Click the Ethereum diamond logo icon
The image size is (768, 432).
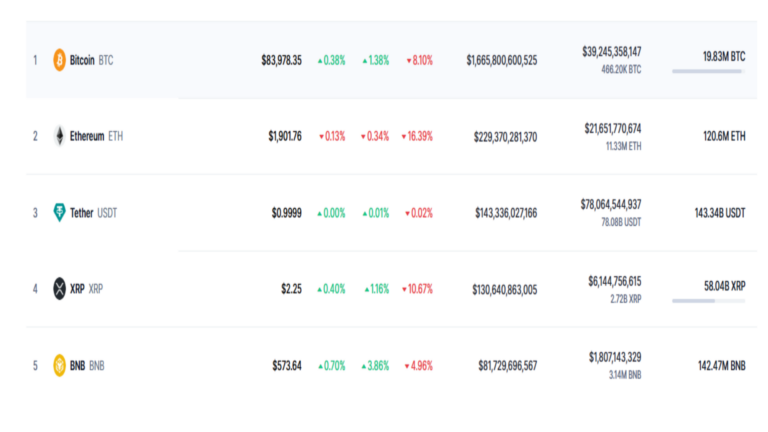tap(60, 136)
